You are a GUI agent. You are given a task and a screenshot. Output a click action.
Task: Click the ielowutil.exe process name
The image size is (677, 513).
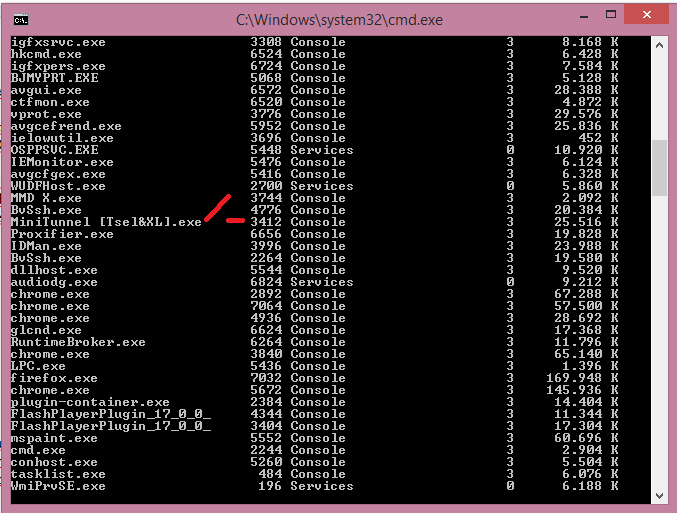62,138
